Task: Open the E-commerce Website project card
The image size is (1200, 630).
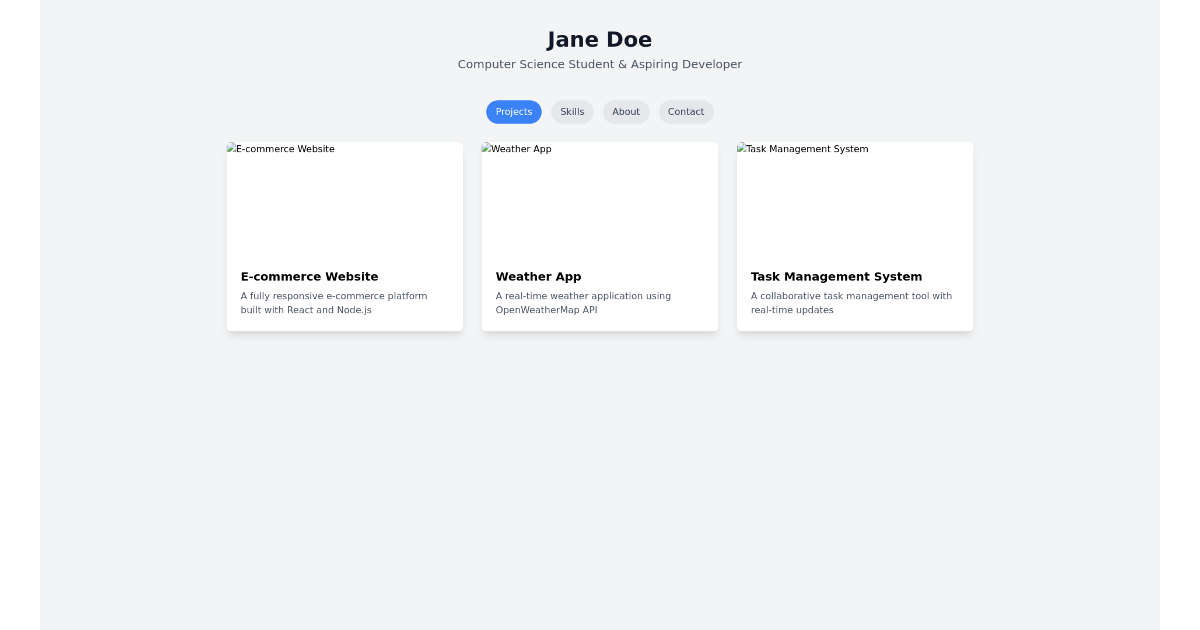Action: [x=344, y=237]
